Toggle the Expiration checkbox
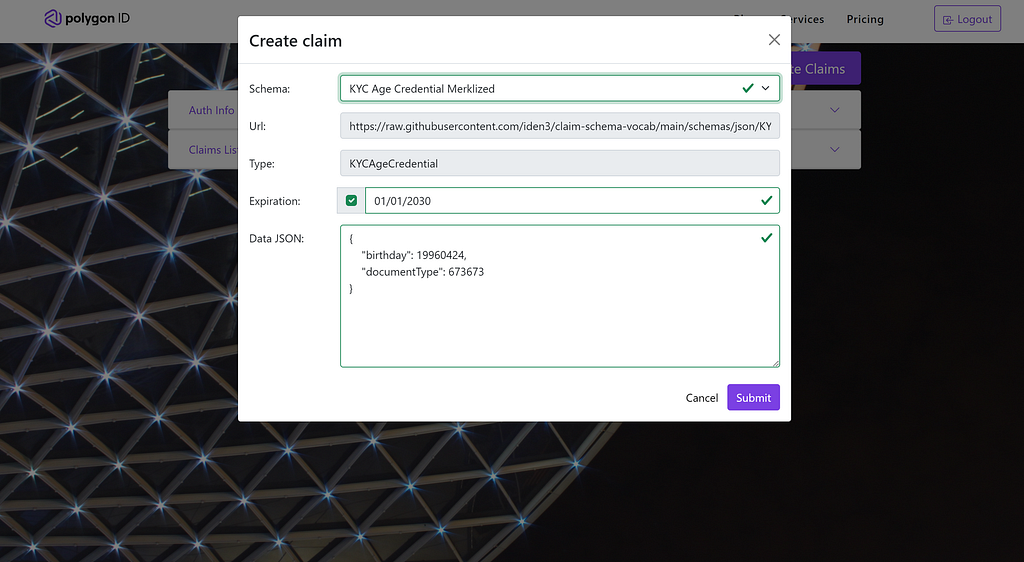 coord(351,200)
